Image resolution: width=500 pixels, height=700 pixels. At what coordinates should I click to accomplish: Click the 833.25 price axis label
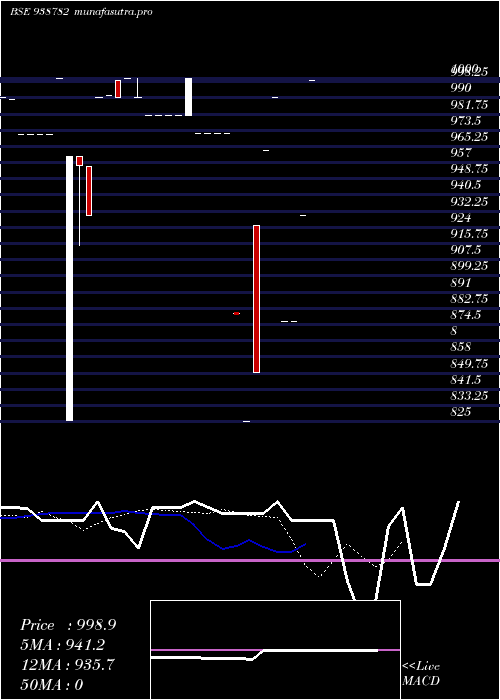(x=469, y=396)
